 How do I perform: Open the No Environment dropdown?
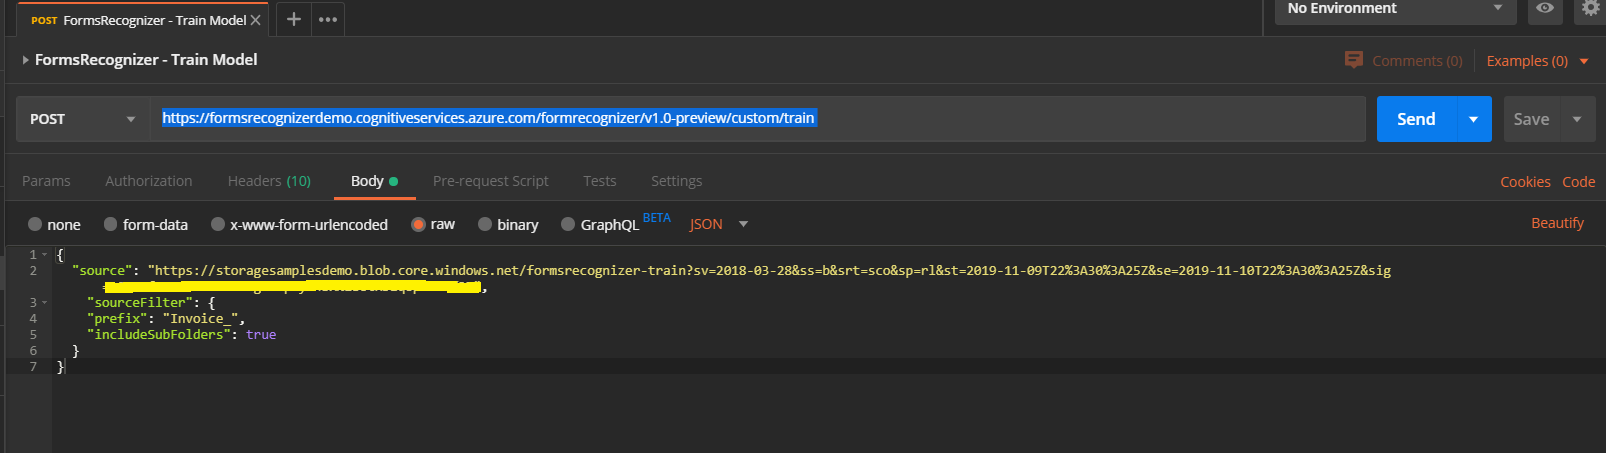coord(1396,9)
